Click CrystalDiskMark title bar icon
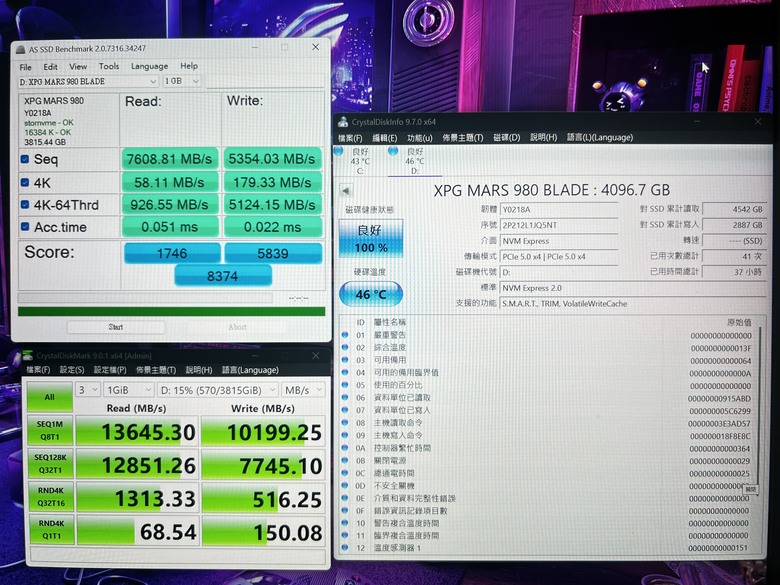Image resolution: width=780 pixels, height=585 pixels. pos(28,356)
